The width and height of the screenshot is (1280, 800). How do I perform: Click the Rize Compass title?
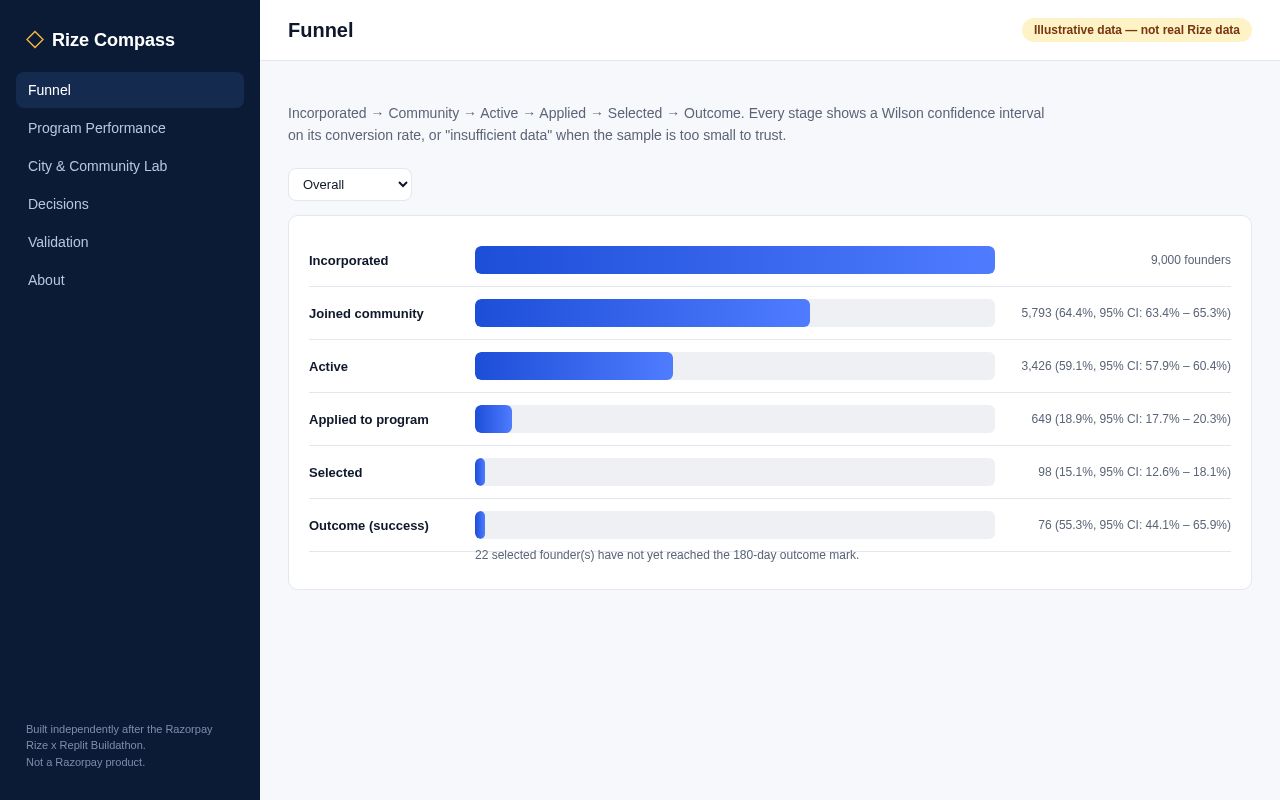[x=113, y=40]
